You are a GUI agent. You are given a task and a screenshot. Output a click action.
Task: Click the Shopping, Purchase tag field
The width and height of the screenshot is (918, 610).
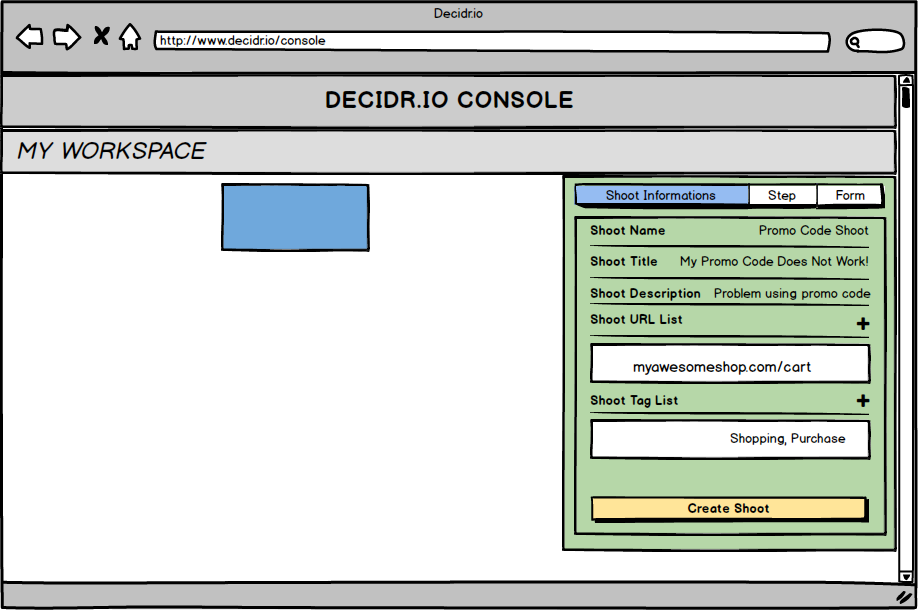729,438
